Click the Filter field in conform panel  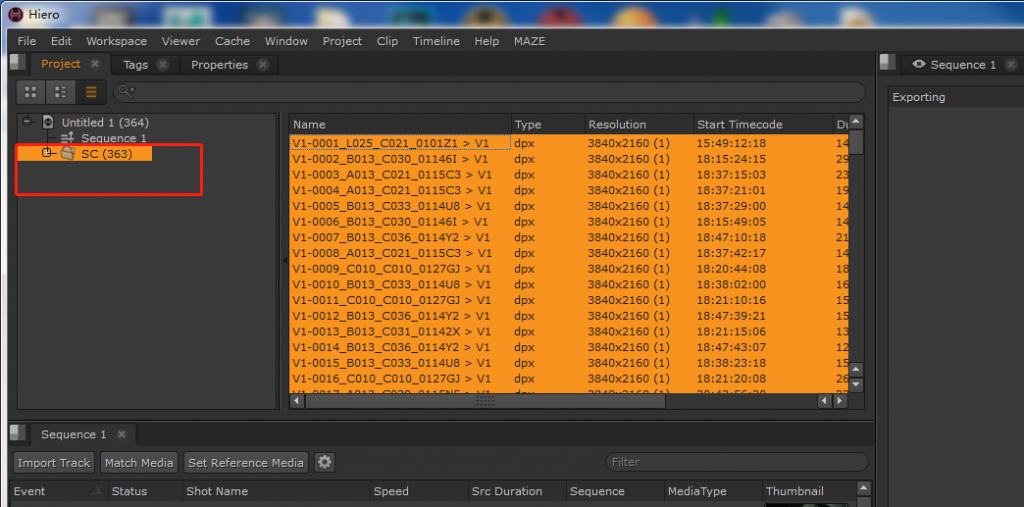click(737, 462)
